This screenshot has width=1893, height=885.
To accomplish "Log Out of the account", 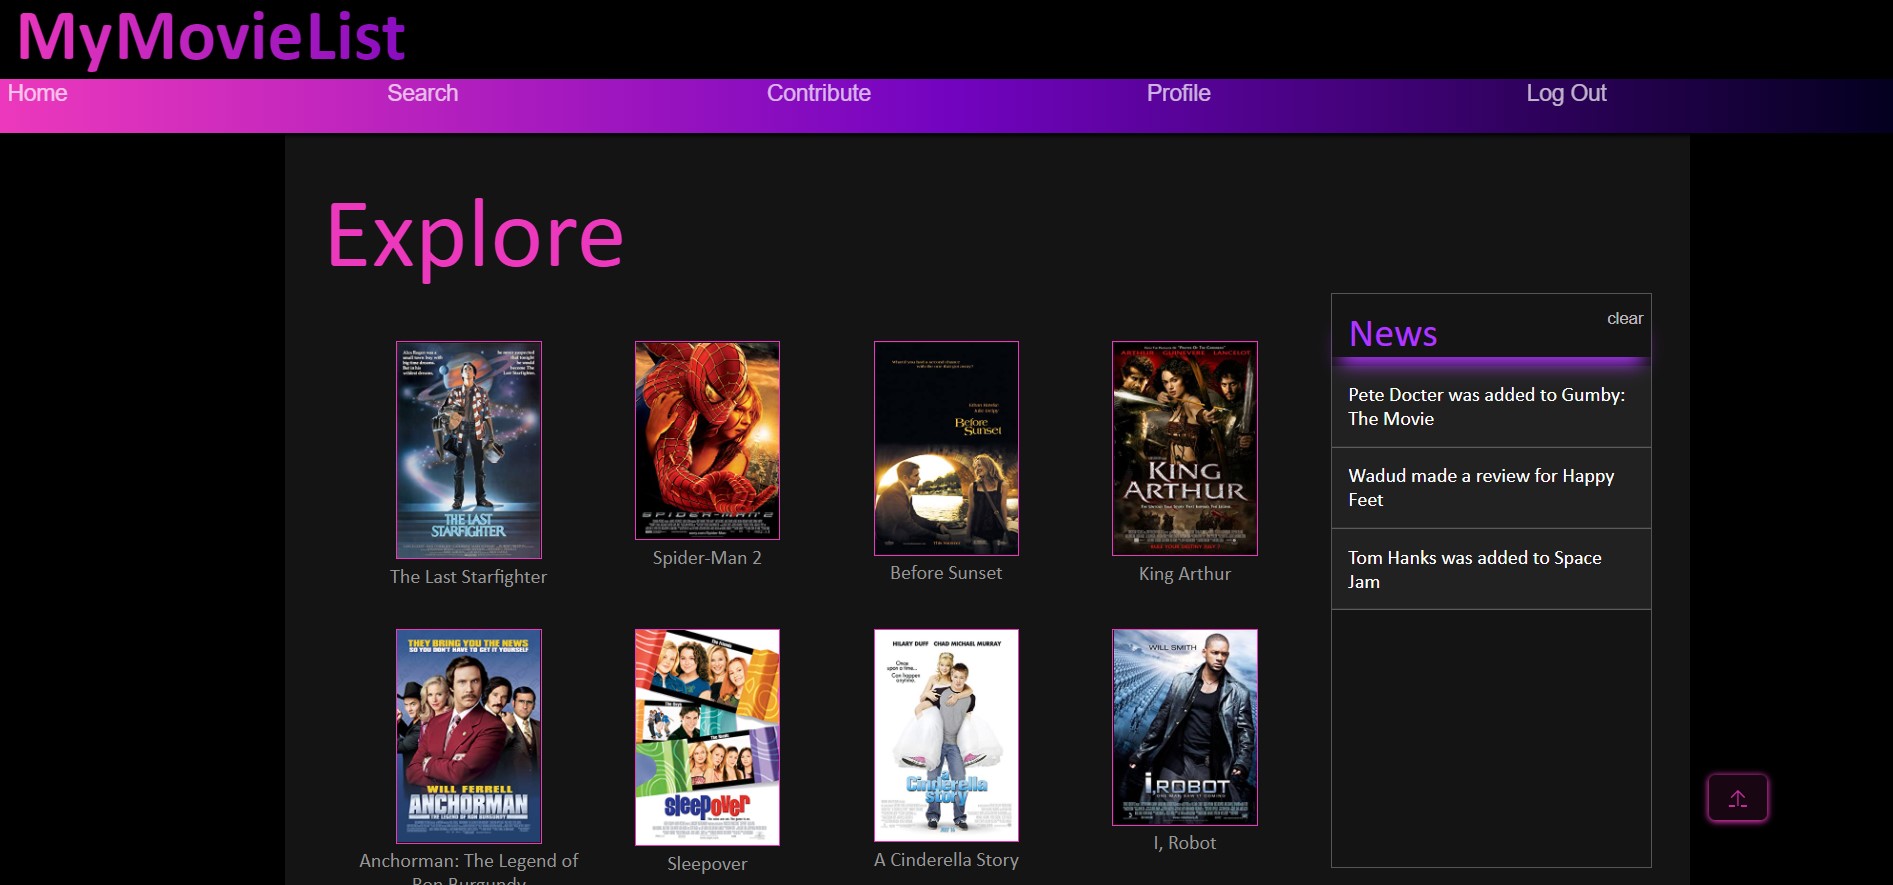I will click(x=1566, y=93).
